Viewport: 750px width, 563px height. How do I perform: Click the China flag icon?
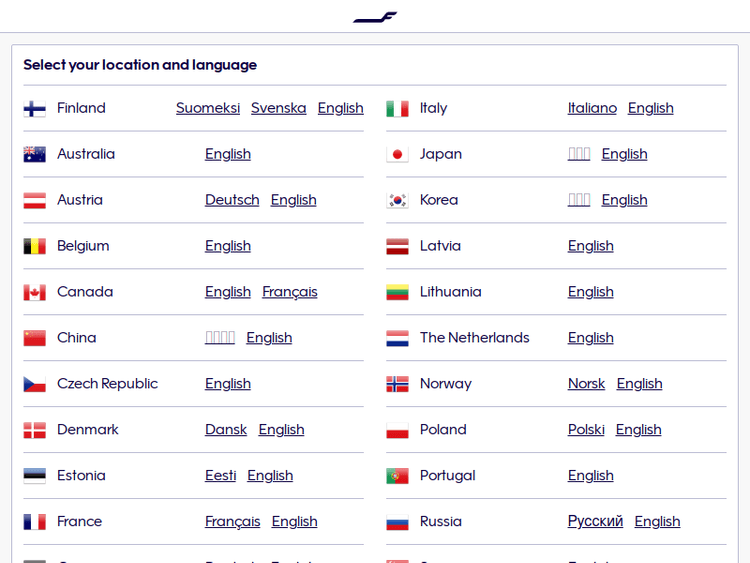34,338
